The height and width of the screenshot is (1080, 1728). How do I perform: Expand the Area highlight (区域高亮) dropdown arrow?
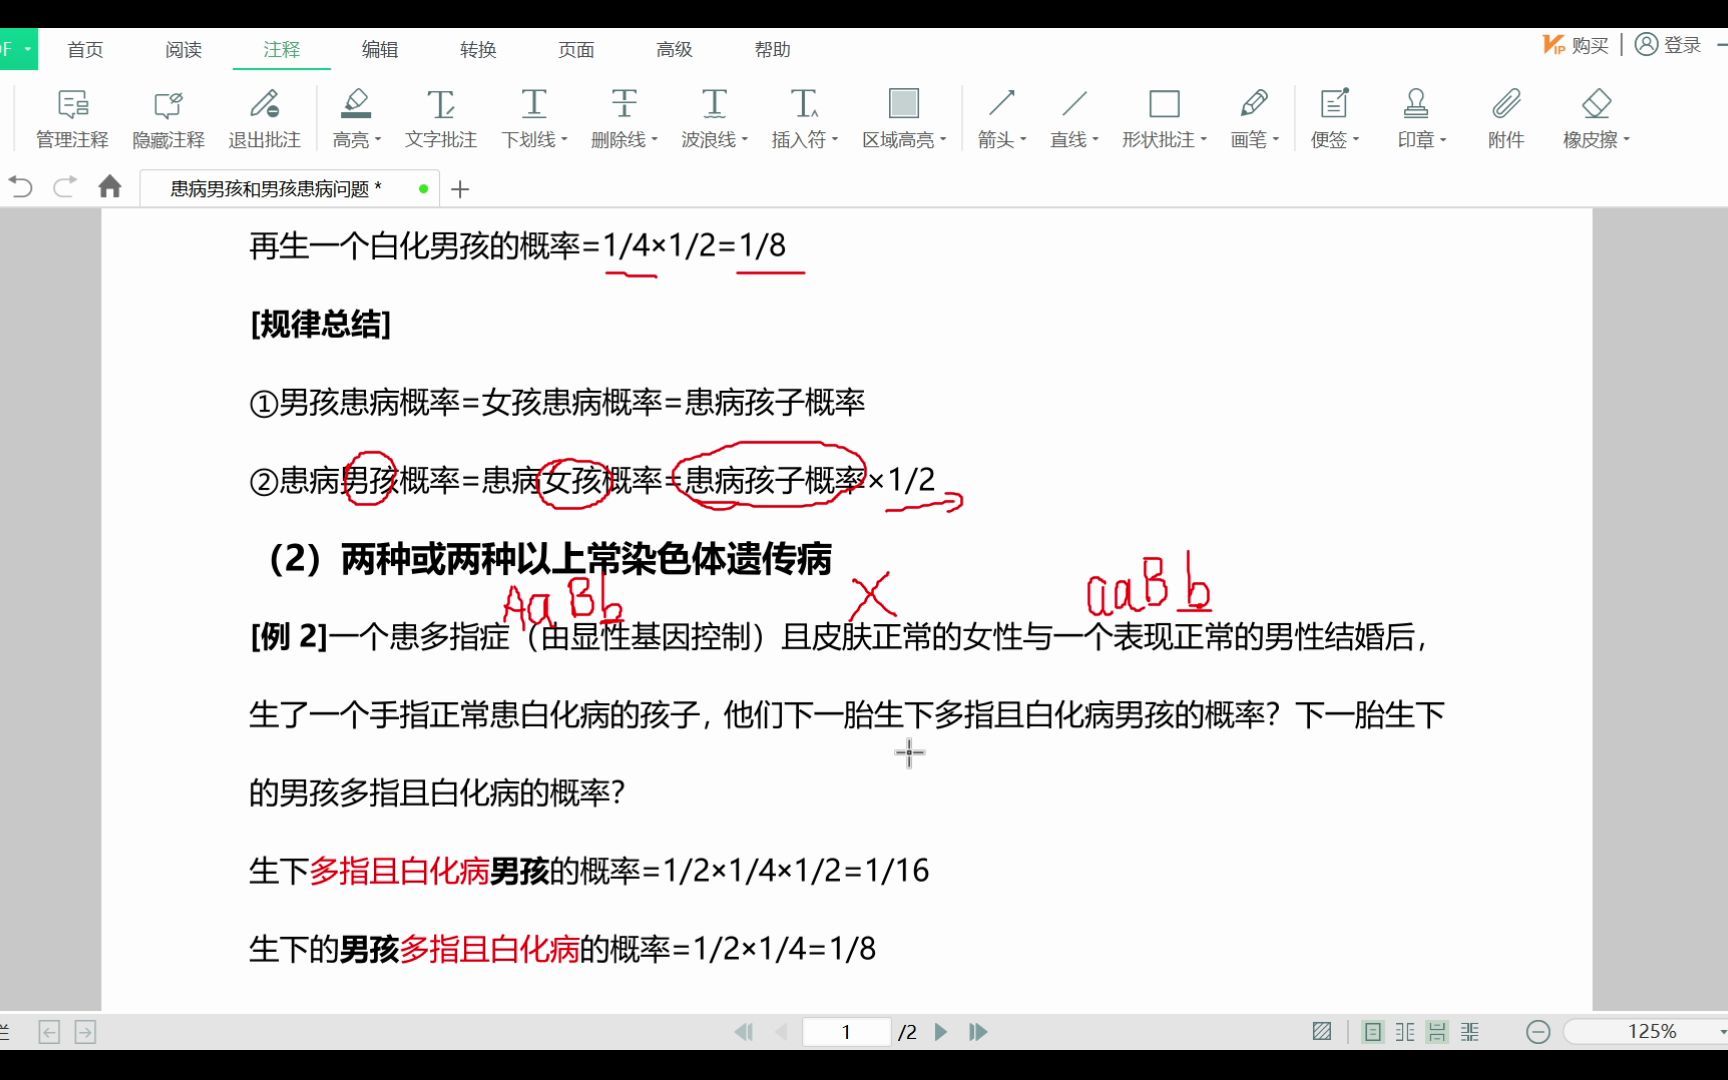click(x=943, y=140)
